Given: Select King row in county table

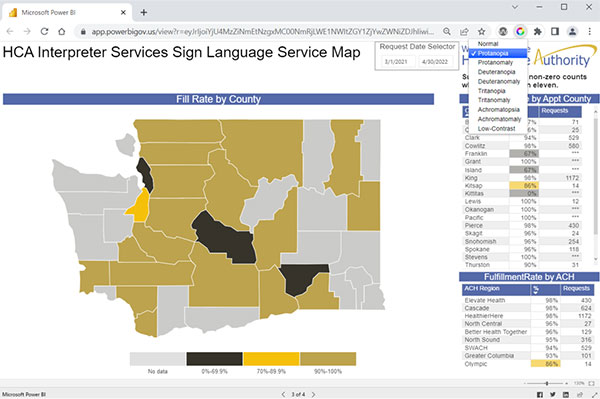Looking at the screenshot, I should pyautogui.click(x=522, y=178).
